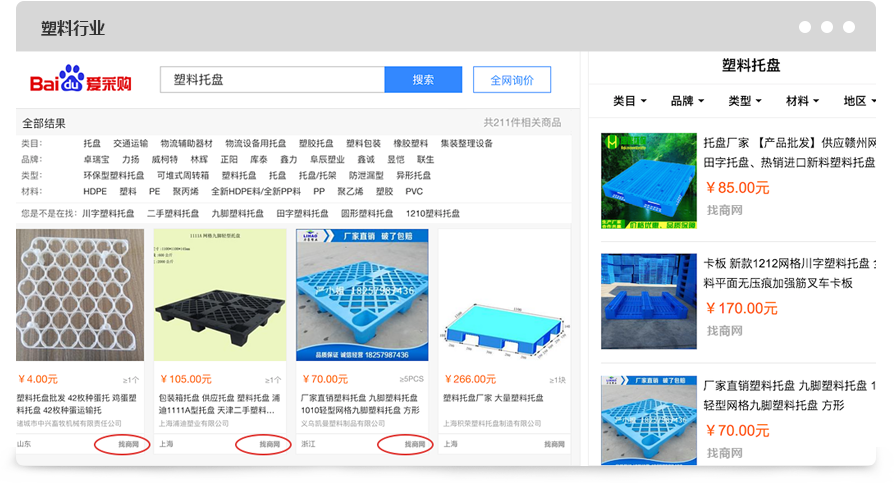Screen dimensions: 894x483
Task: Select the 环保型塑料托盘 type filter
Action: pyautogui.click(x=114, y=175)
